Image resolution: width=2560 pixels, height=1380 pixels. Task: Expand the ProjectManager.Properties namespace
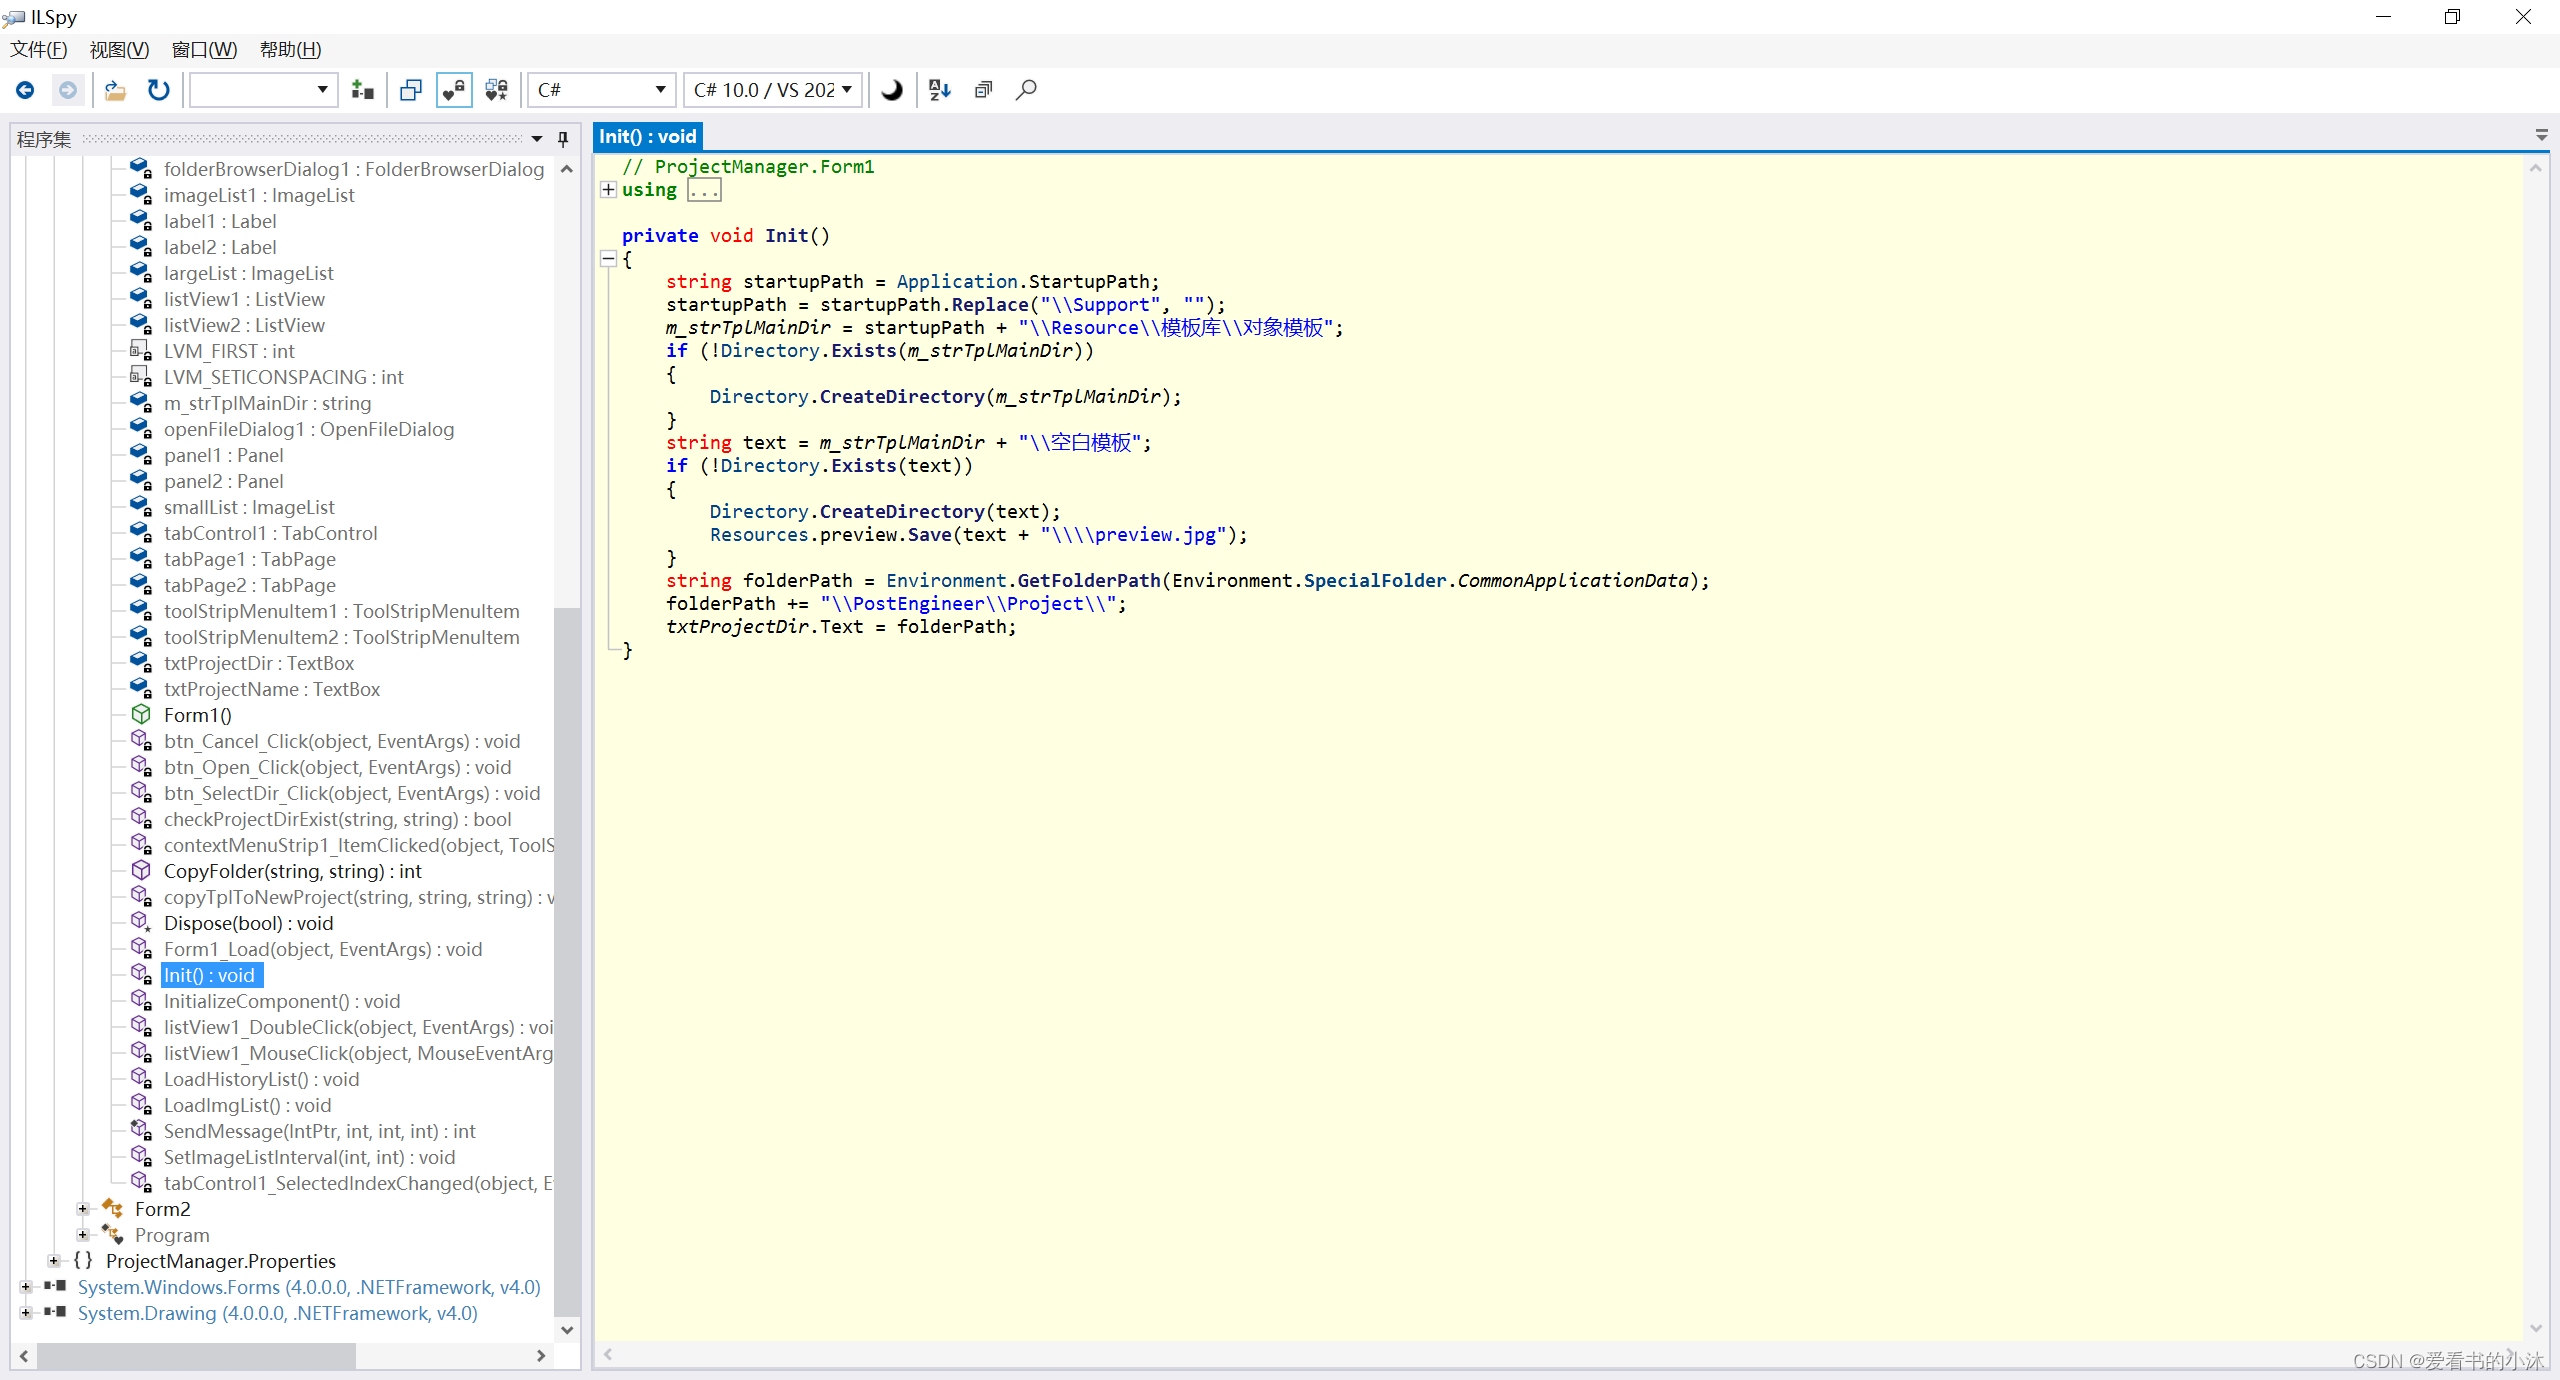pos(54,1261)
